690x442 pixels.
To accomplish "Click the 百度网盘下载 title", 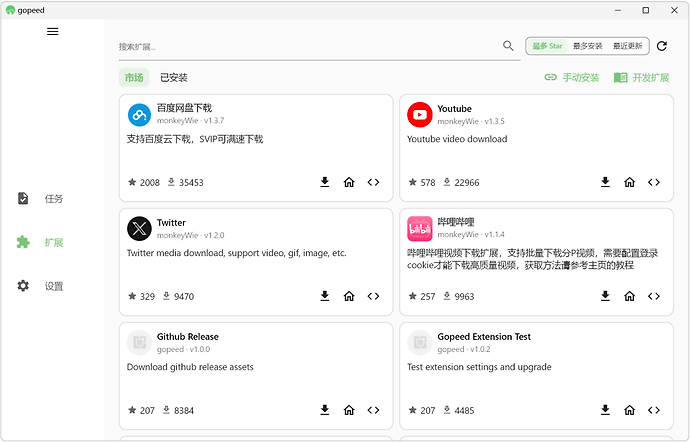I will tap(184, 108).
